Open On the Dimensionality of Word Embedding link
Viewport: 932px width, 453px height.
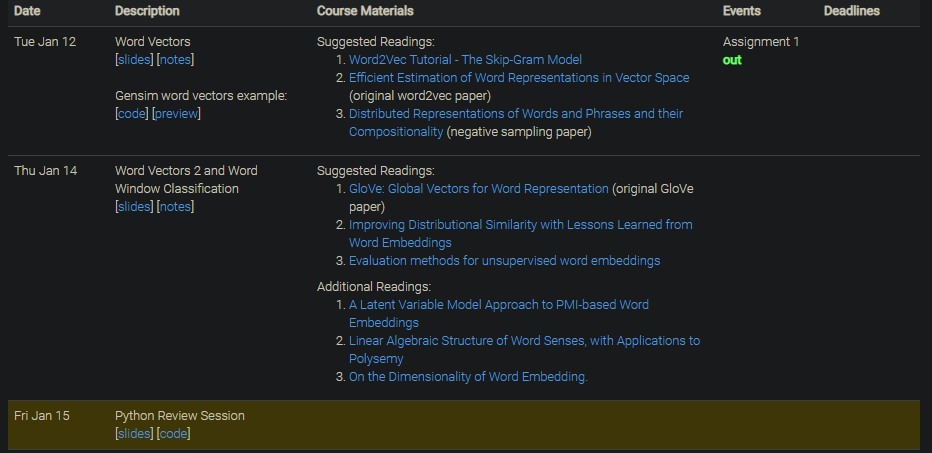click(468, 377)
